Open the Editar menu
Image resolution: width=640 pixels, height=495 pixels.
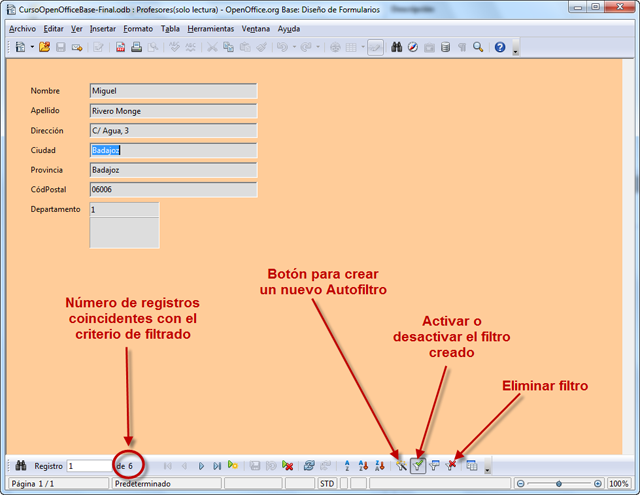[x=53, y=29]
